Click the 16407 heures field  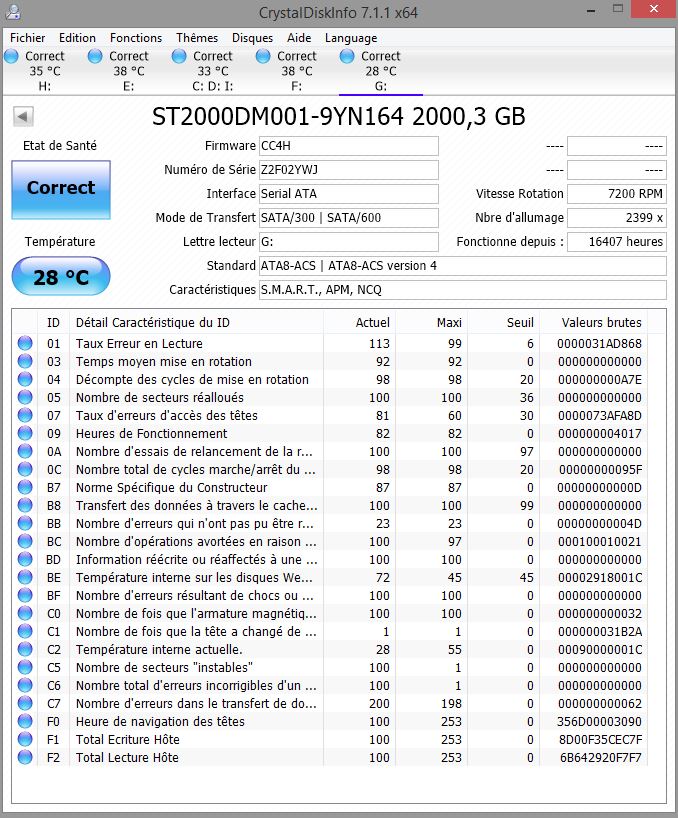(x=616, y=242)
